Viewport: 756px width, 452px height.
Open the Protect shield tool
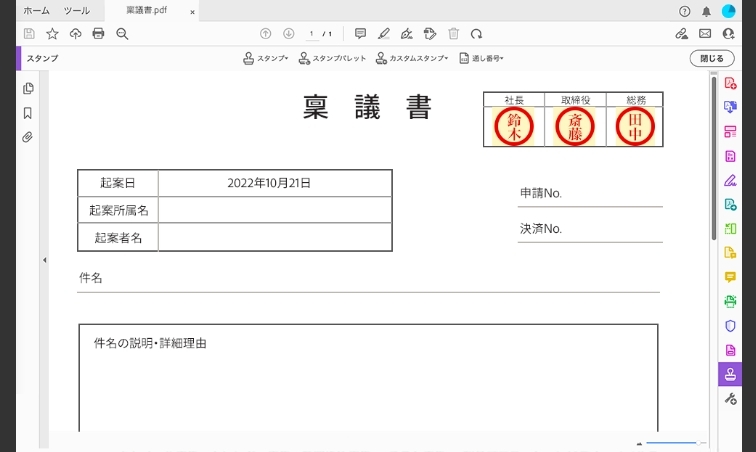click(x=730, y=326)
